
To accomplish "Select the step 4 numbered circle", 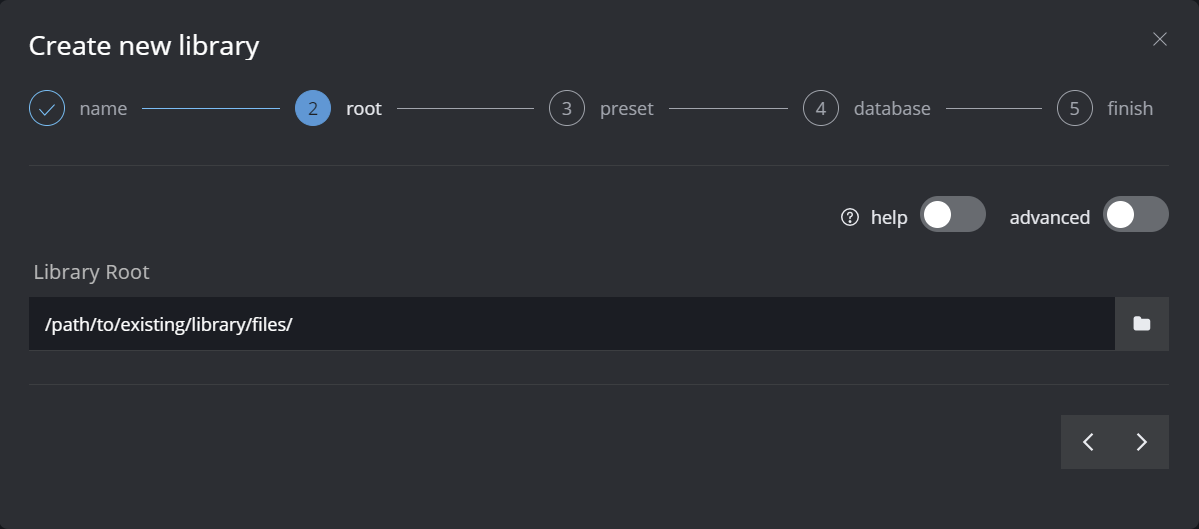I will click(821, 108).
